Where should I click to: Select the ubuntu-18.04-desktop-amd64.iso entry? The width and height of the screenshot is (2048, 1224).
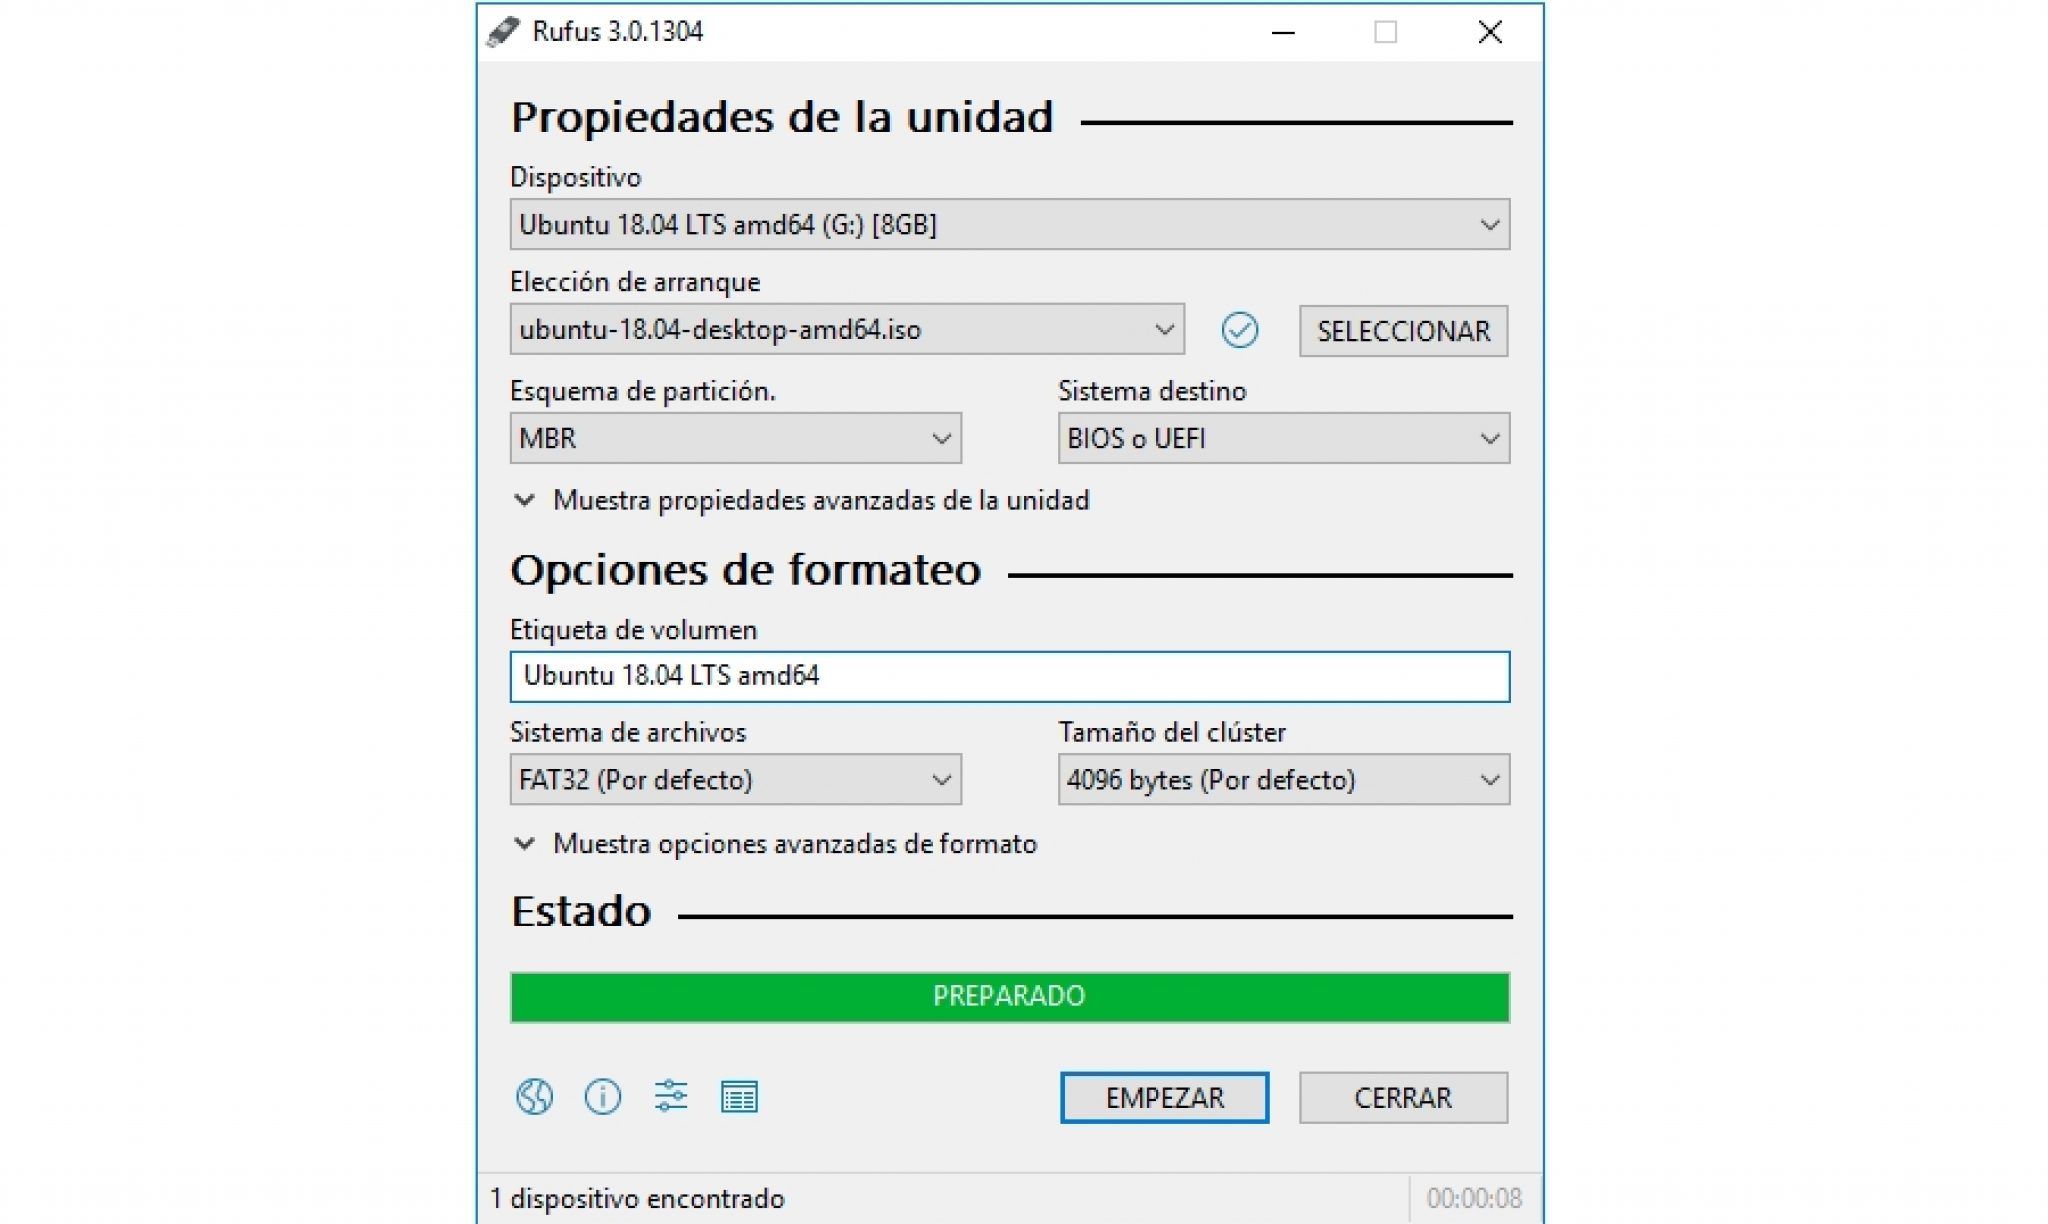846,331
